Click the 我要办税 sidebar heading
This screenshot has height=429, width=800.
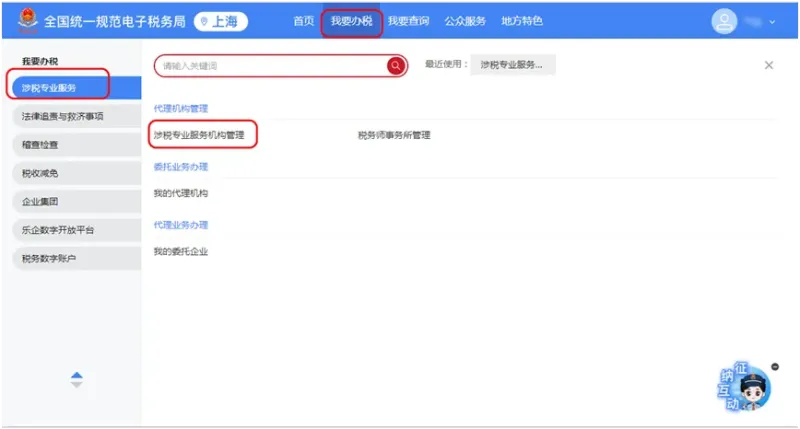point(40,61)
